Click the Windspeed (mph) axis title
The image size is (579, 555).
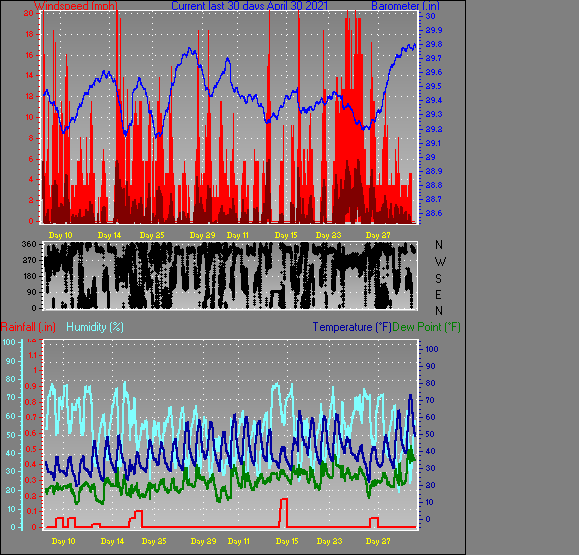(x=76, y=6)
